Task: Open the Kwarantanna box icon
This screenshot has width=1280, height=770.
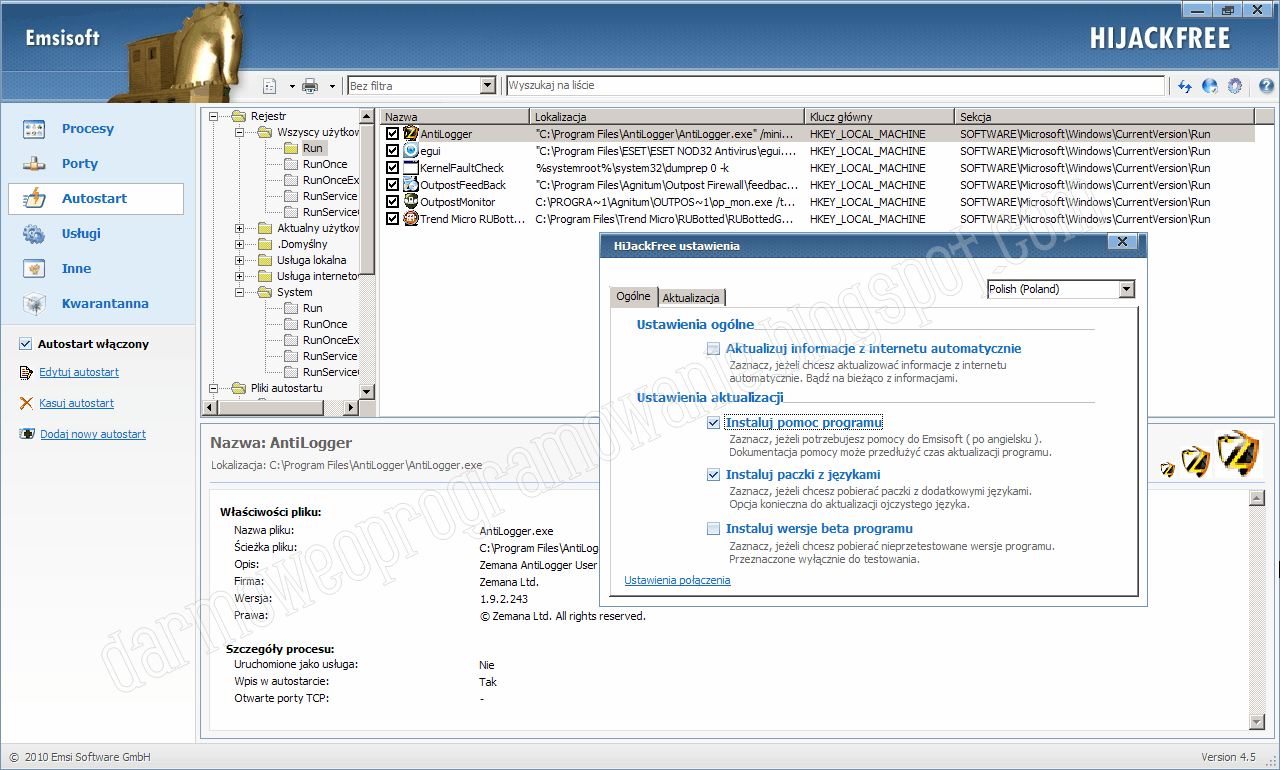Action: point(34,304)
